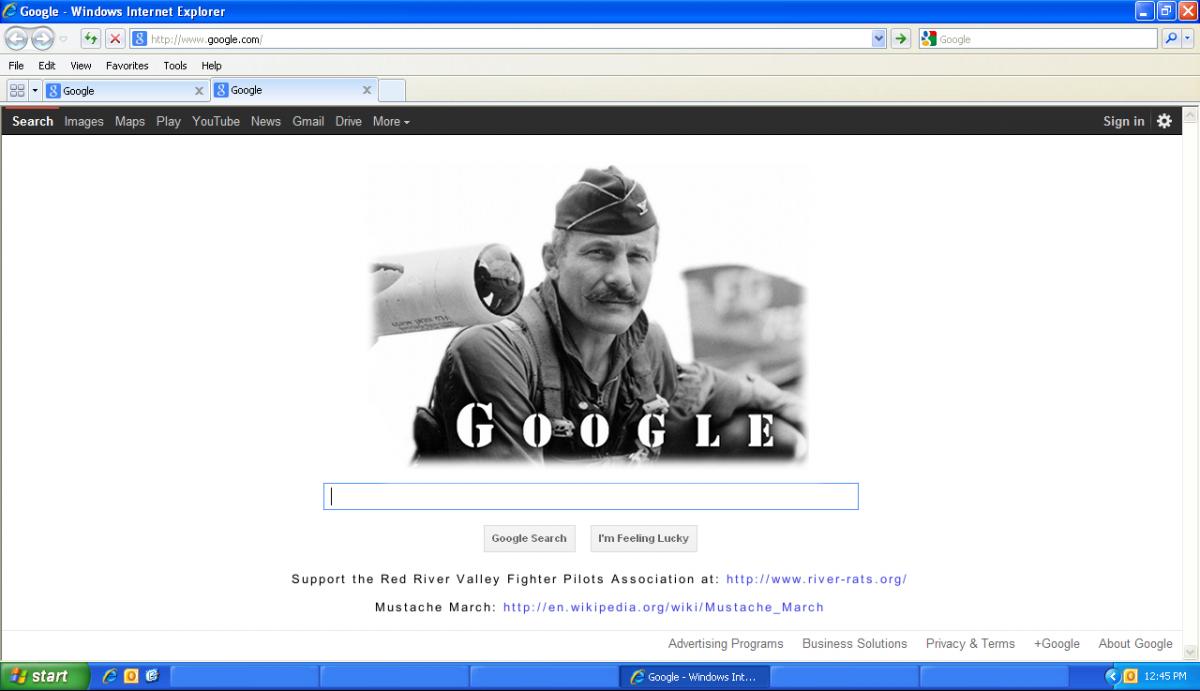Expand the address bar history dropdown

tap(879, 39)
